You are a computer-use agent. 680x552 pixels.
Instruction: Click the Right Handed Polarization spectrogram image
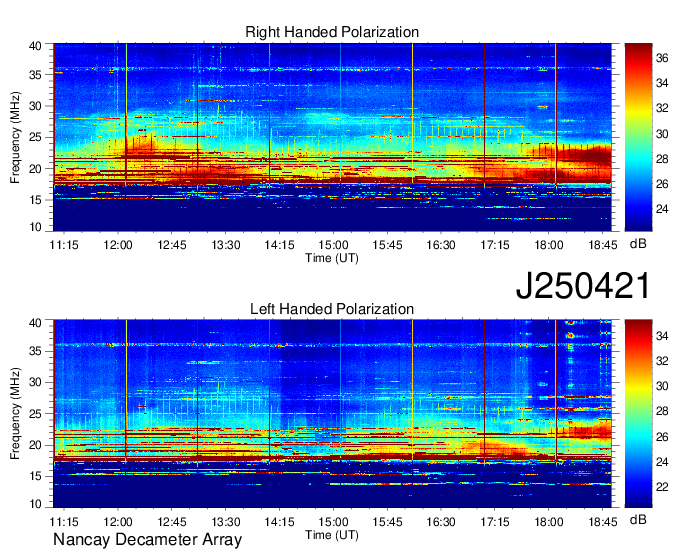coord(332,137)
